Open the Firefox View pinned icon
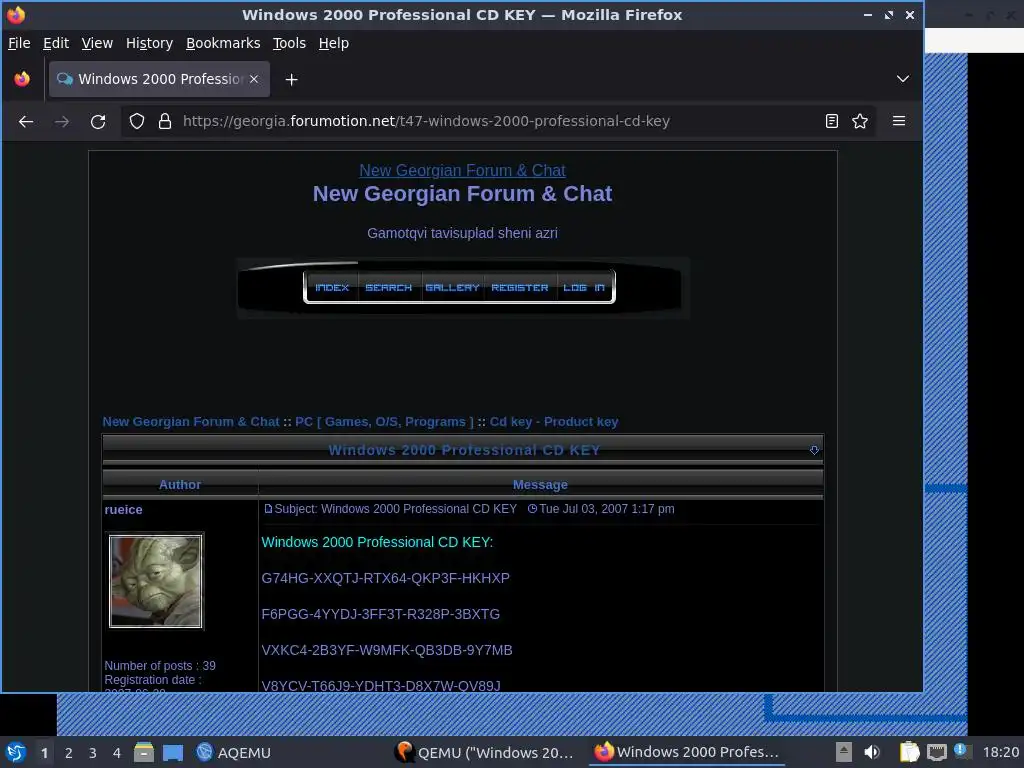The height and width of the screenshot is (768, 1024). 22,79
